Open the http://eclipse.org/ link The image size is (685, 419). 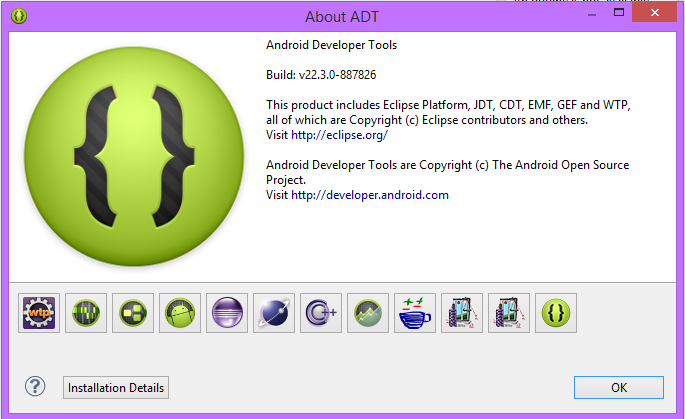pos(339,135)
